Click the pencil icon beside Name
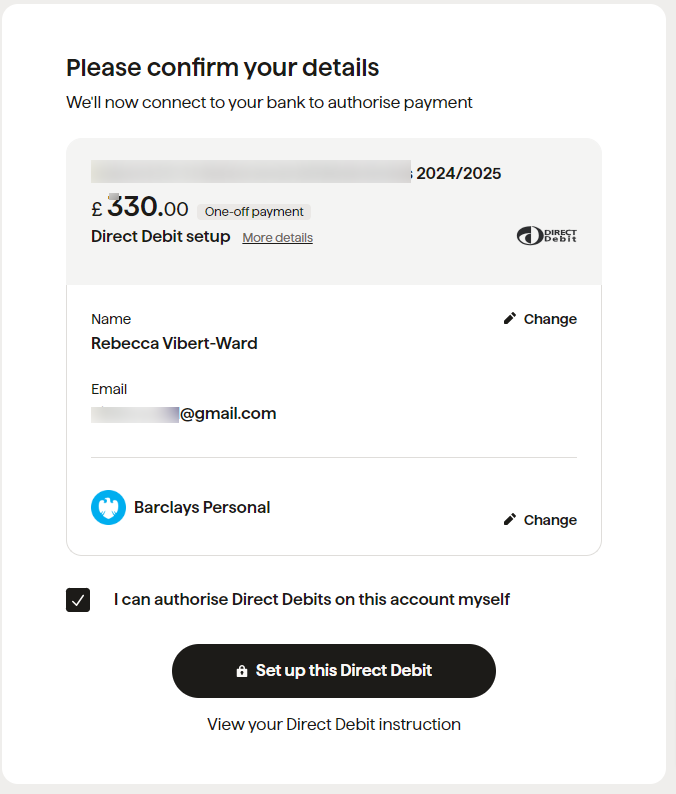This screenshot has width=676, height=794. click(x=510, y=319)
